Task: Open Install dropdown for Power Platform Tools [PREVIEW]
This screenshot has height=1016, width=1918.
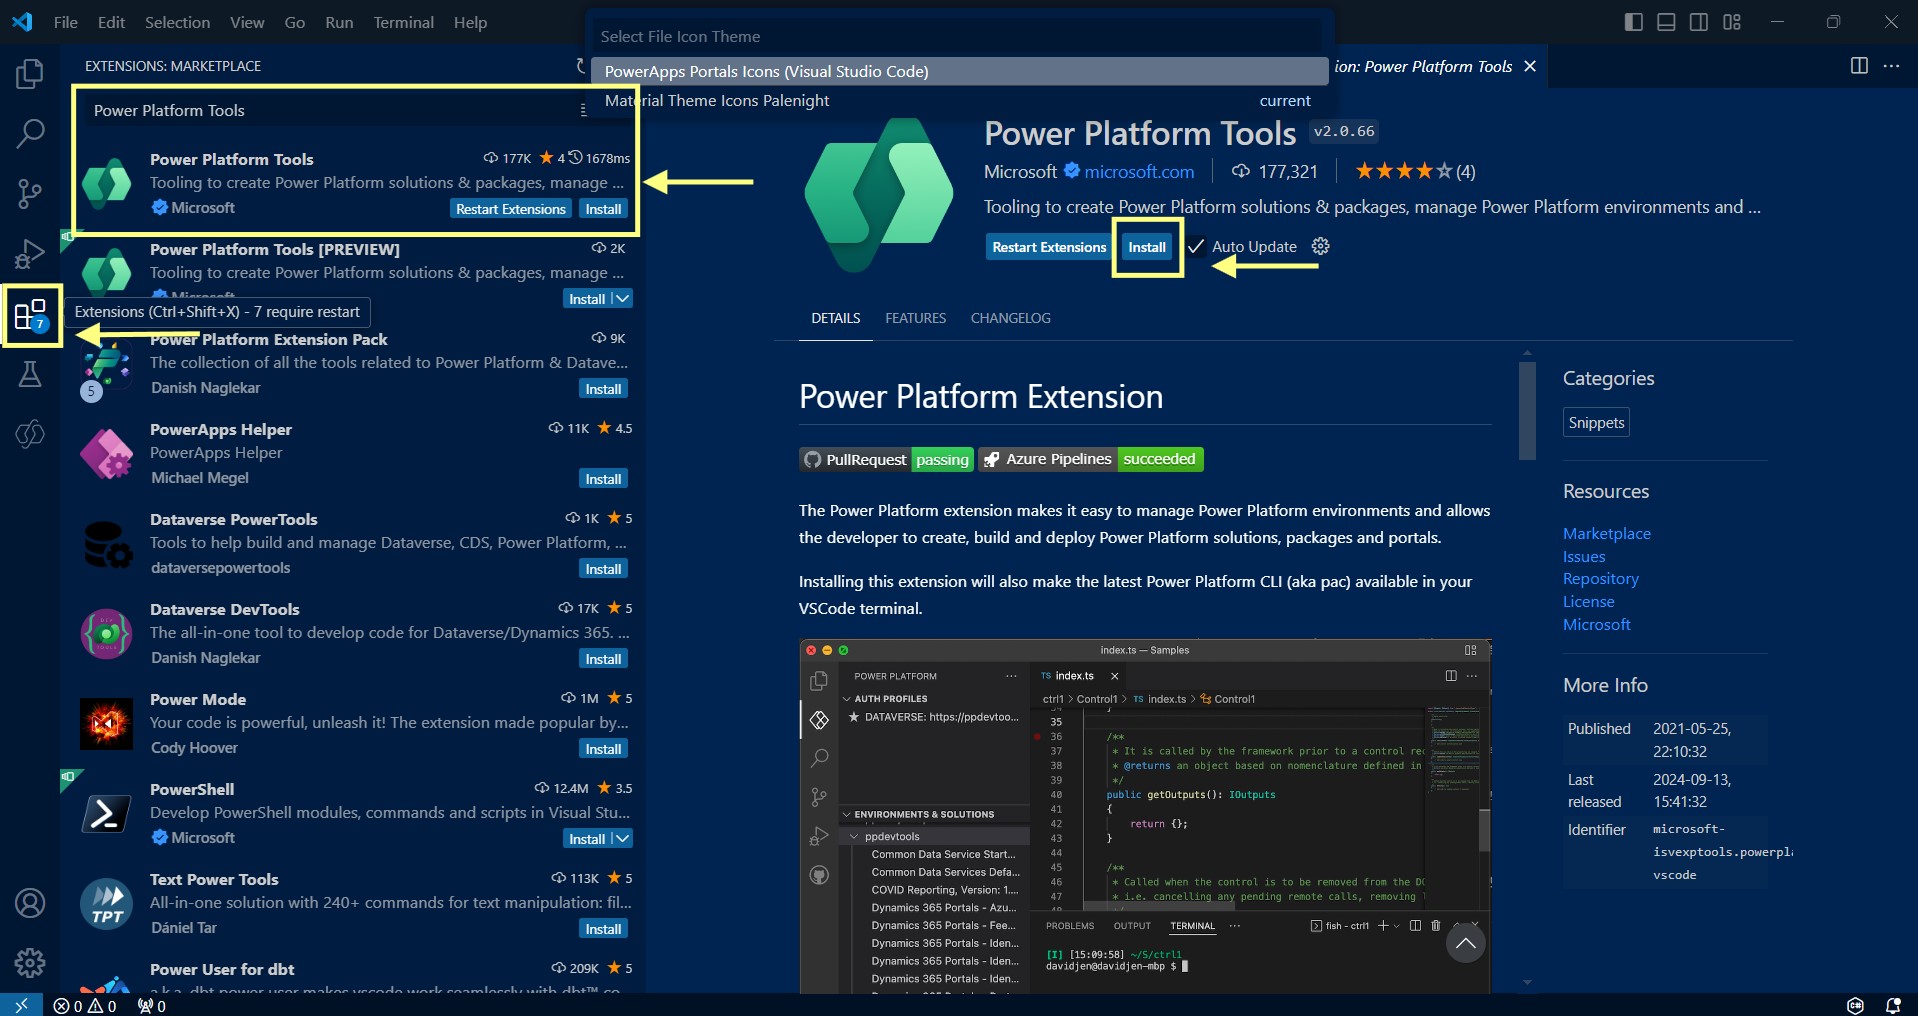Action: [x=622, y=299]
